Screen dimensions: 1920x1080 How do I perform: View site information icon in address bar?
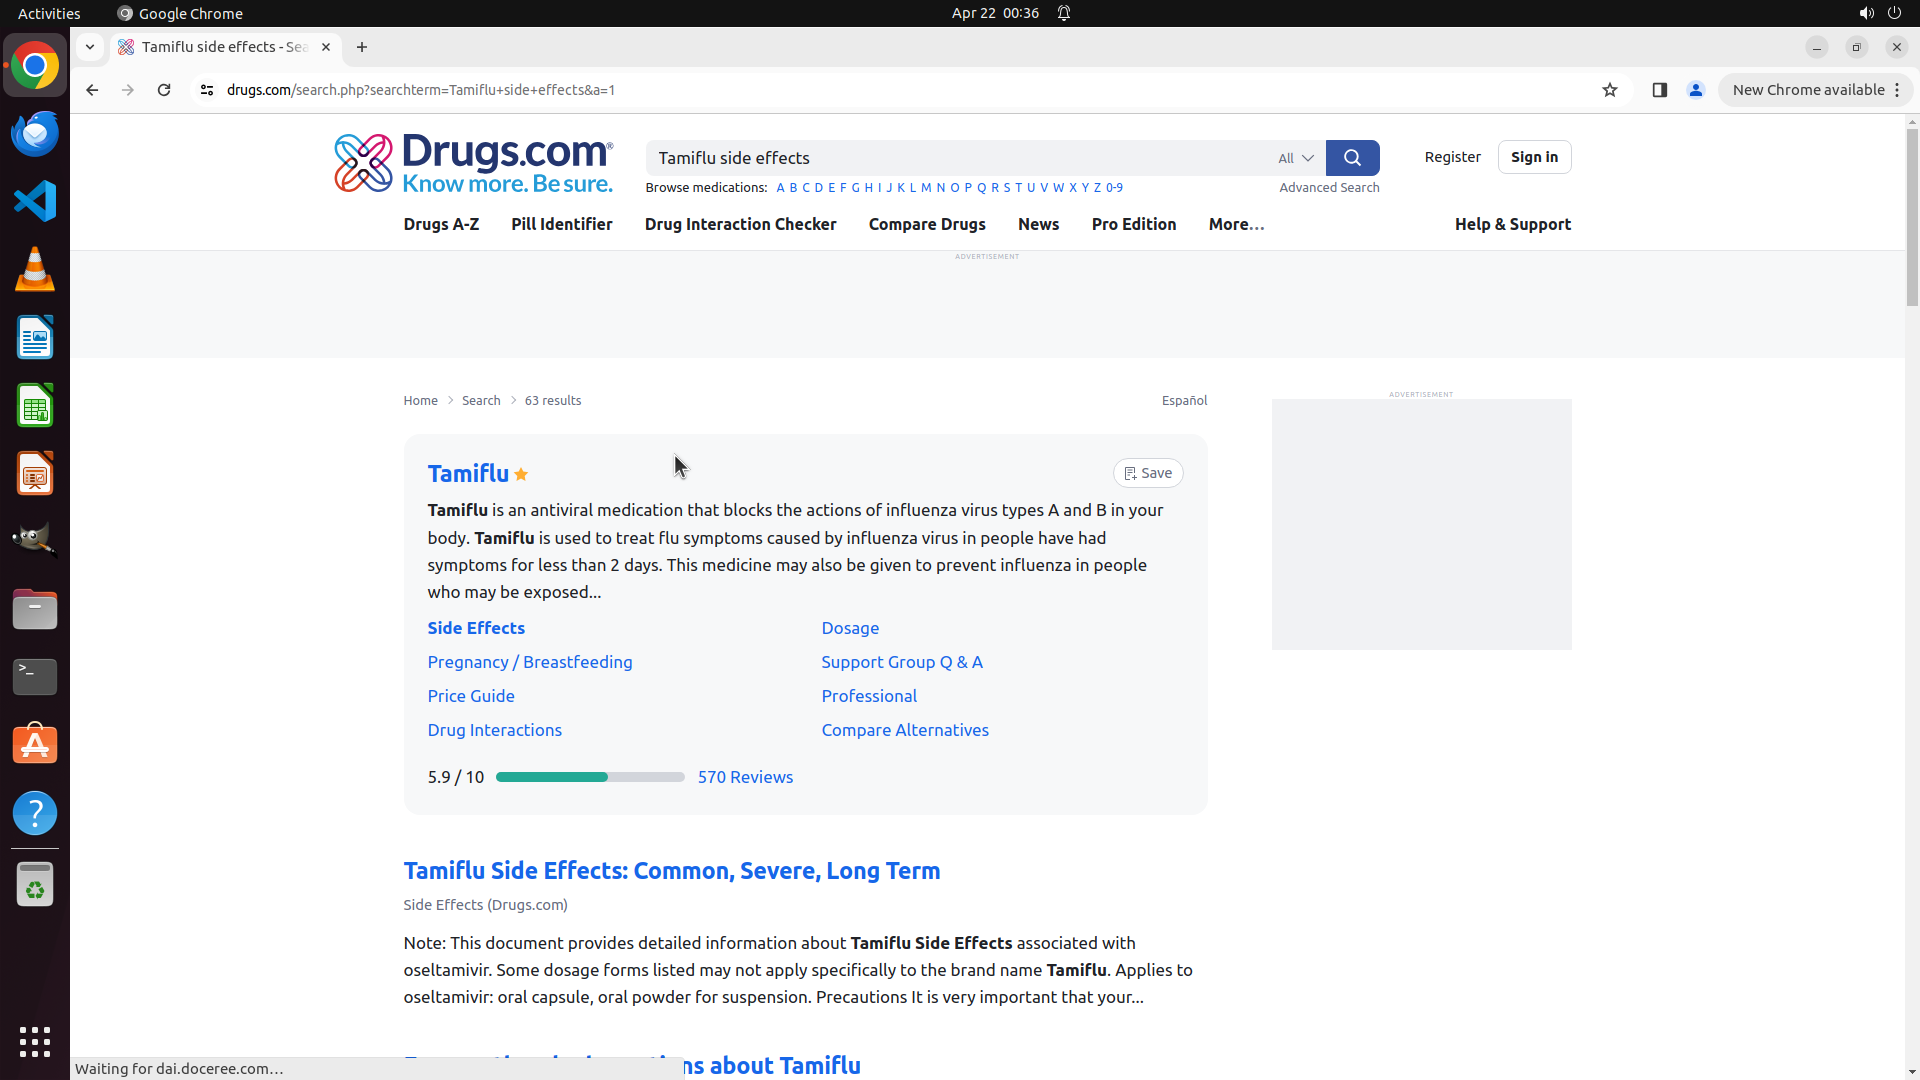coord(207,90)
